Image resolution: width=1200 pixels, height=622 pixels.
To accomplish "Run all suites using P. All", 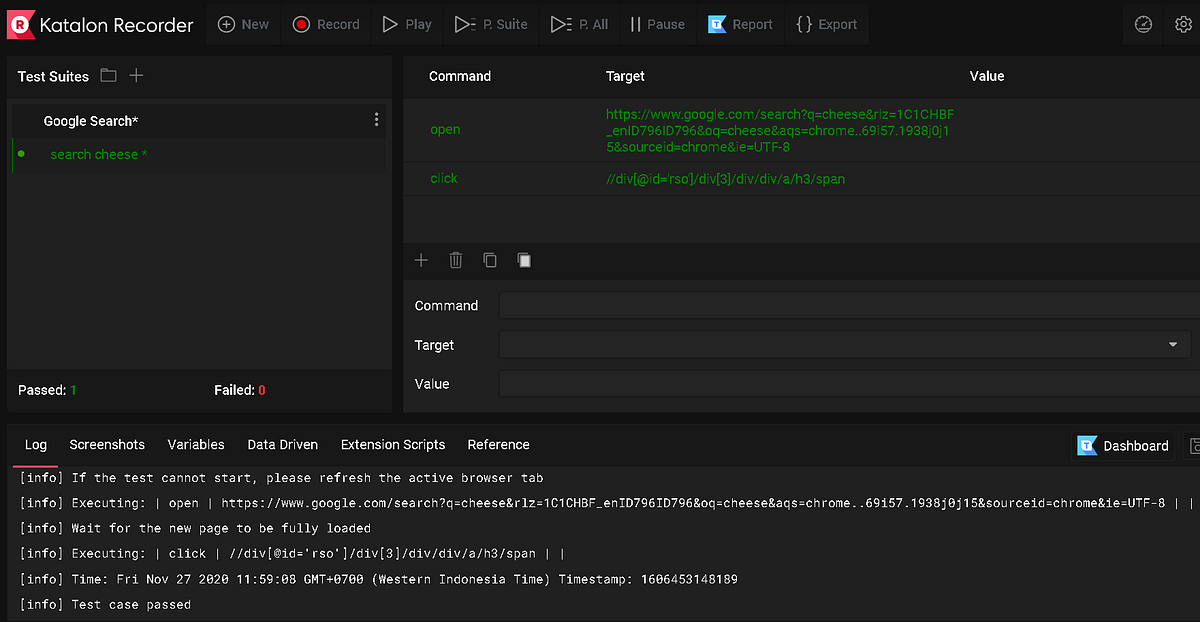I will click(579, 24).
